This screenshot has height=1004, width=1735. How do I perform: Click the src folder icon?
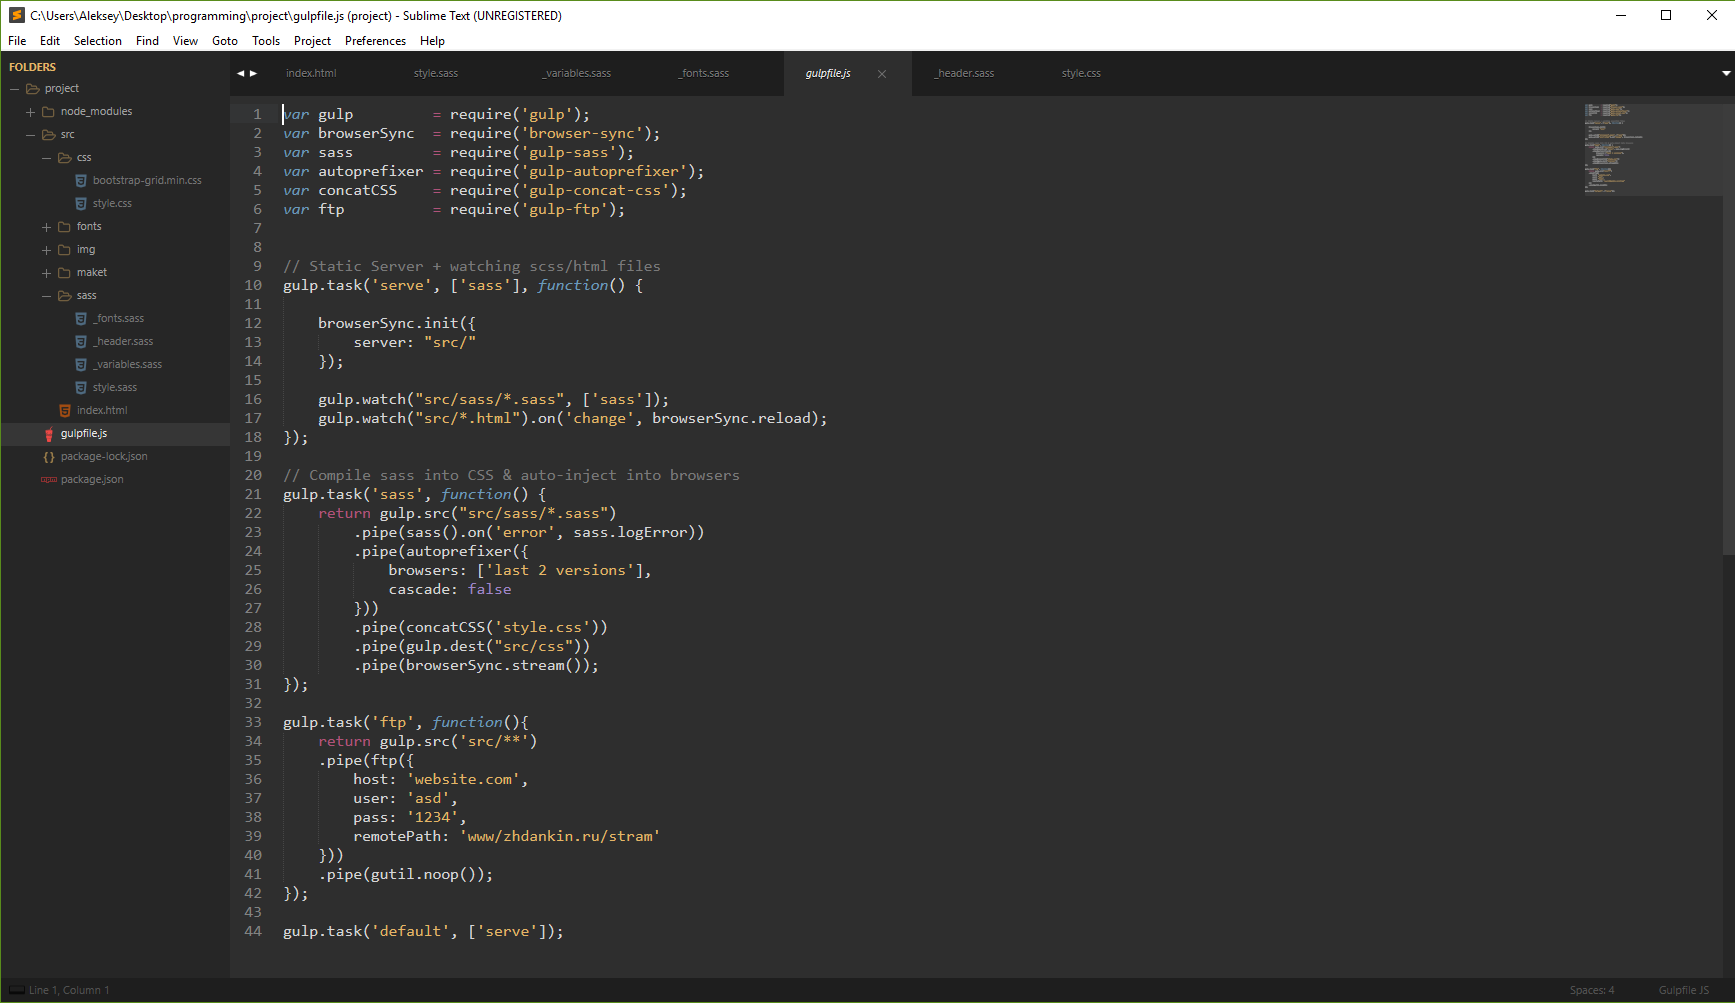point(48,135)
